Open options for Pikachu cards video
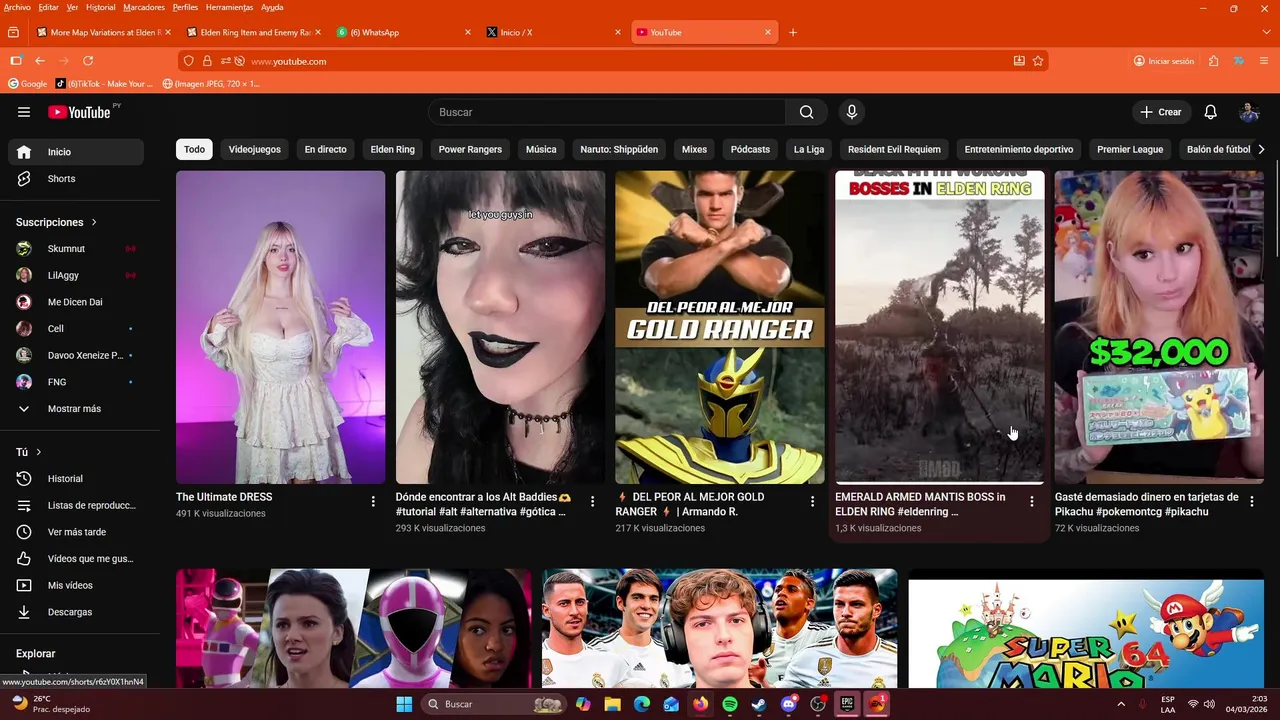Viewport: 1280px width, 720px height. point(1251,501)
